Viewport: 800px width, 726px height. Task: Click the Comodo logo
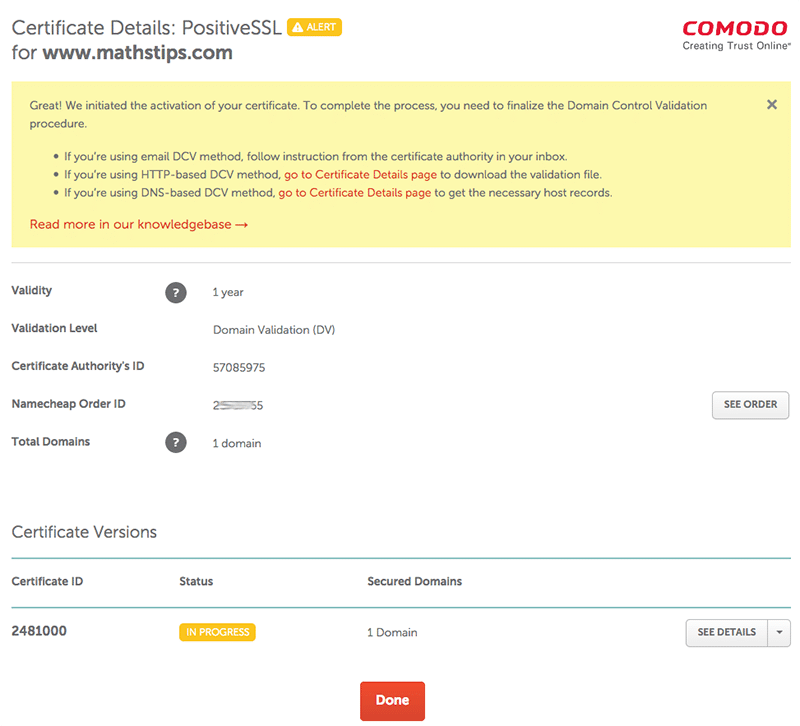[736, 35]
